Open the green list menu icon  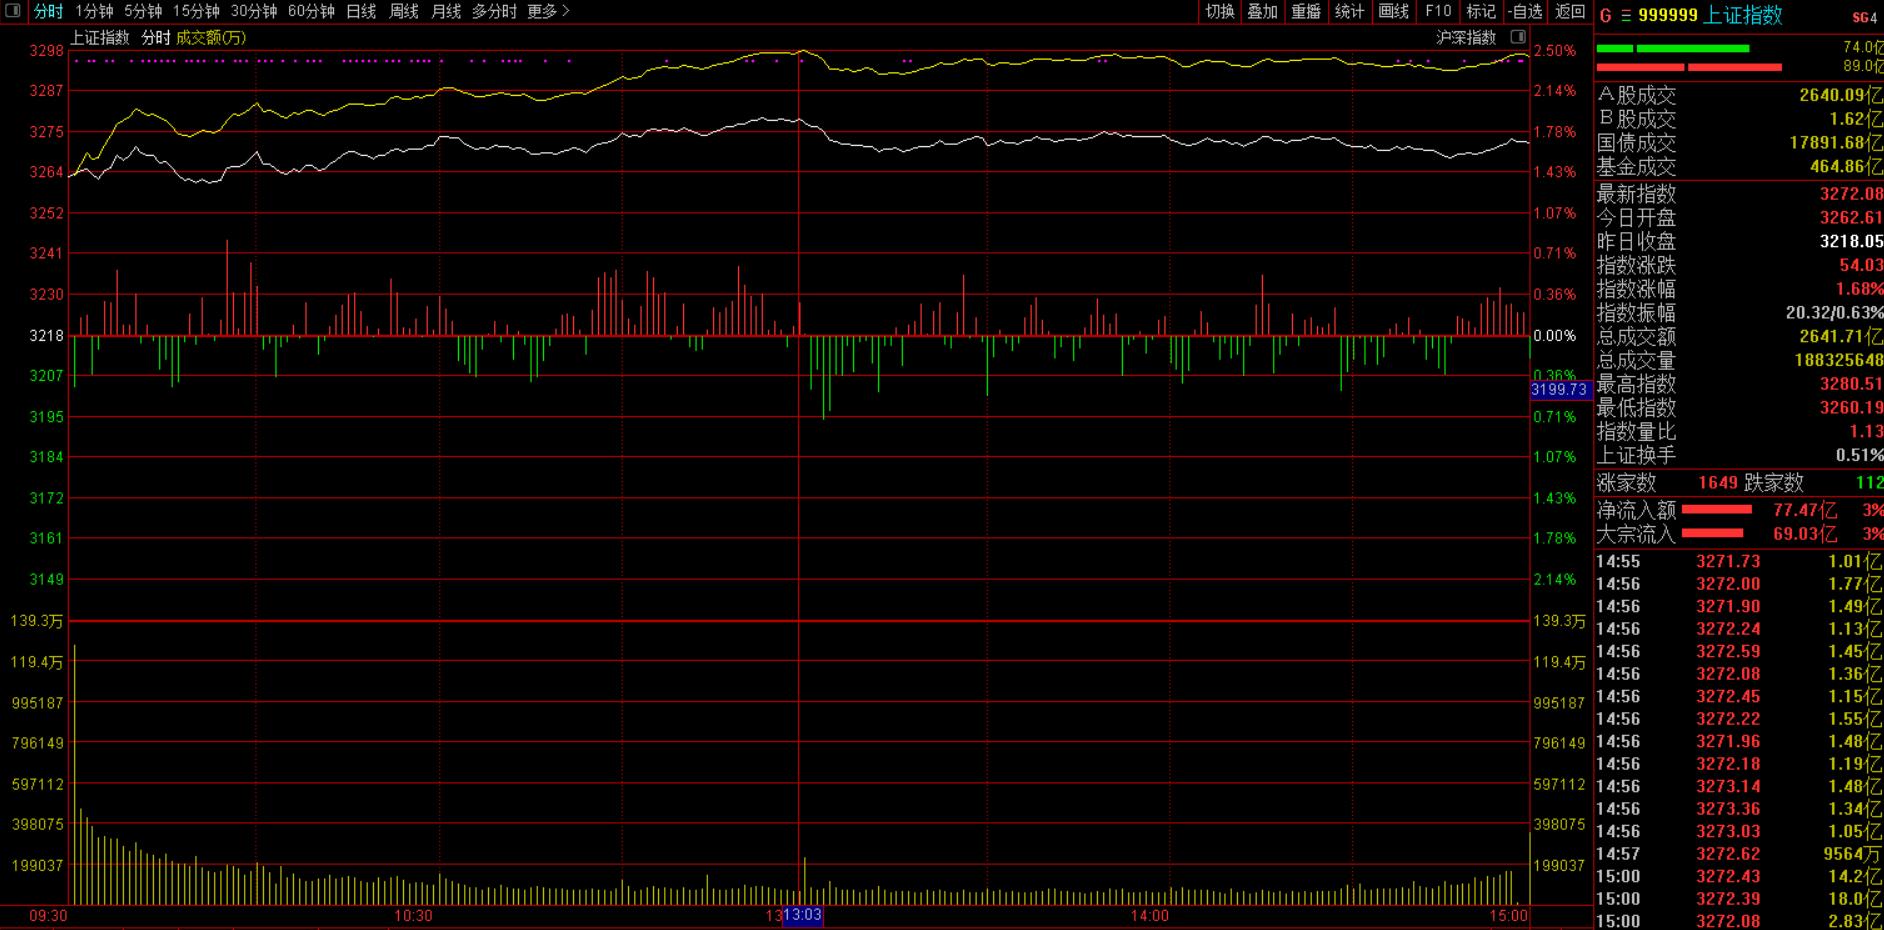(x=1626, y=16)
